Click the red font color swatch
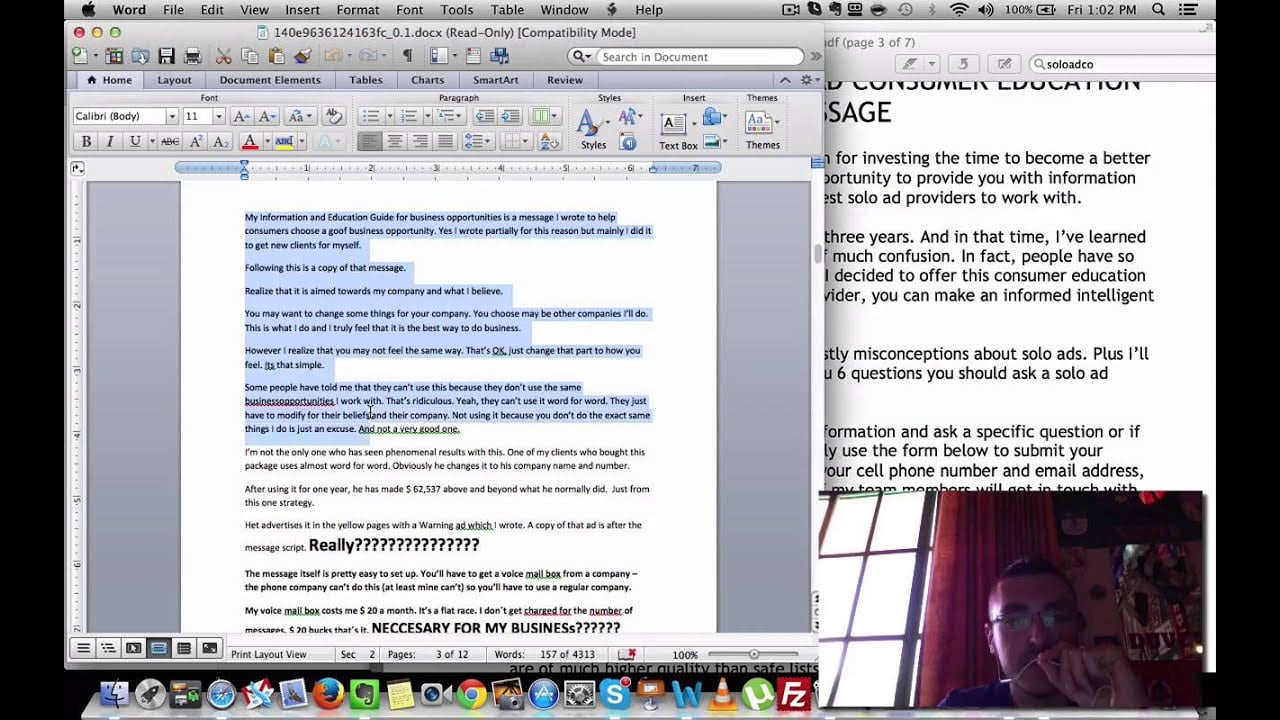This screenshot has width=1280, height=720. click(249, 142)
